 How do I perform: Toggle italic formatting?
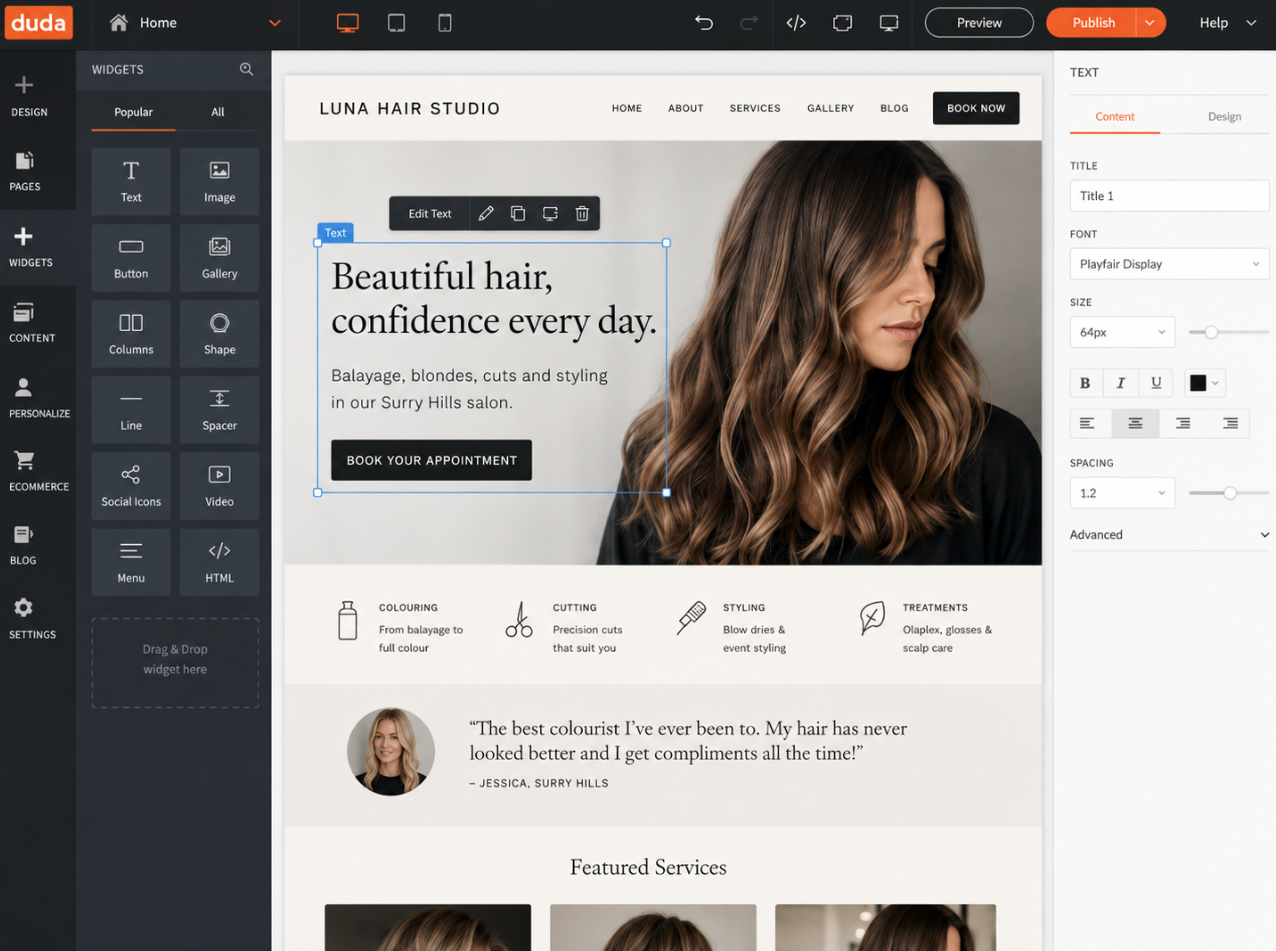click(1120, 383)
